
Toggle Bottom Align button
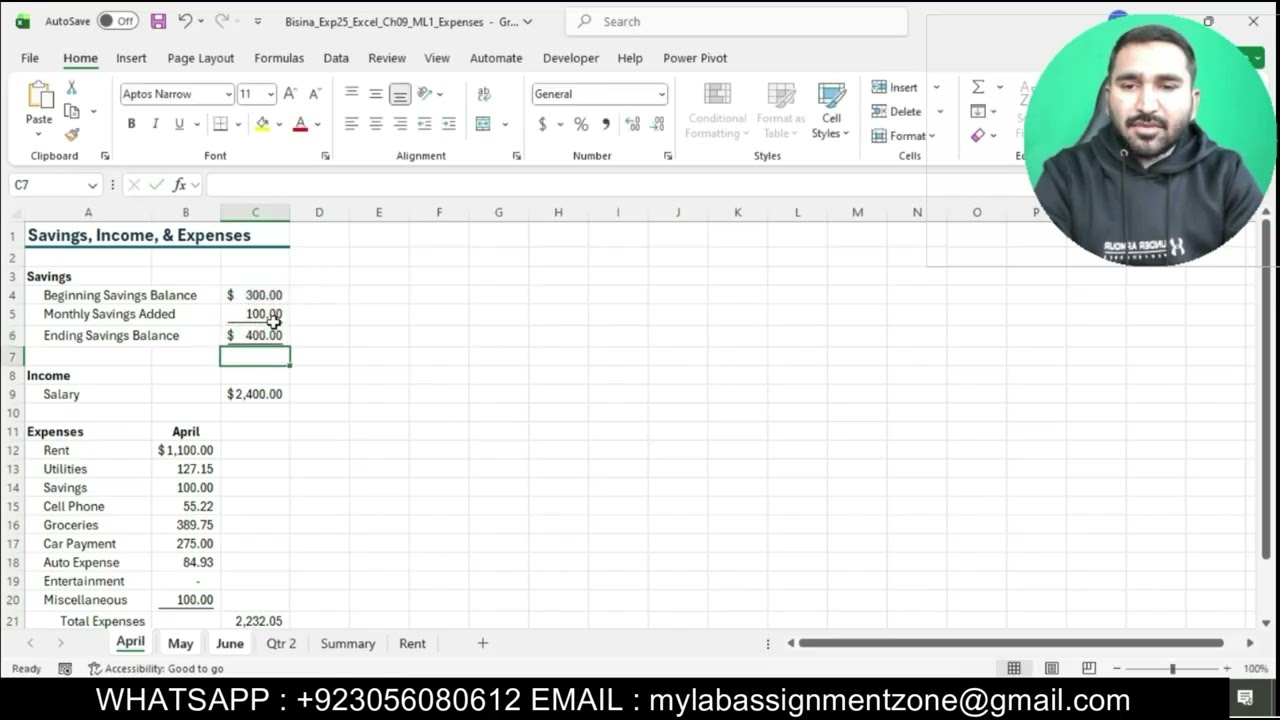tap(400, 94)
